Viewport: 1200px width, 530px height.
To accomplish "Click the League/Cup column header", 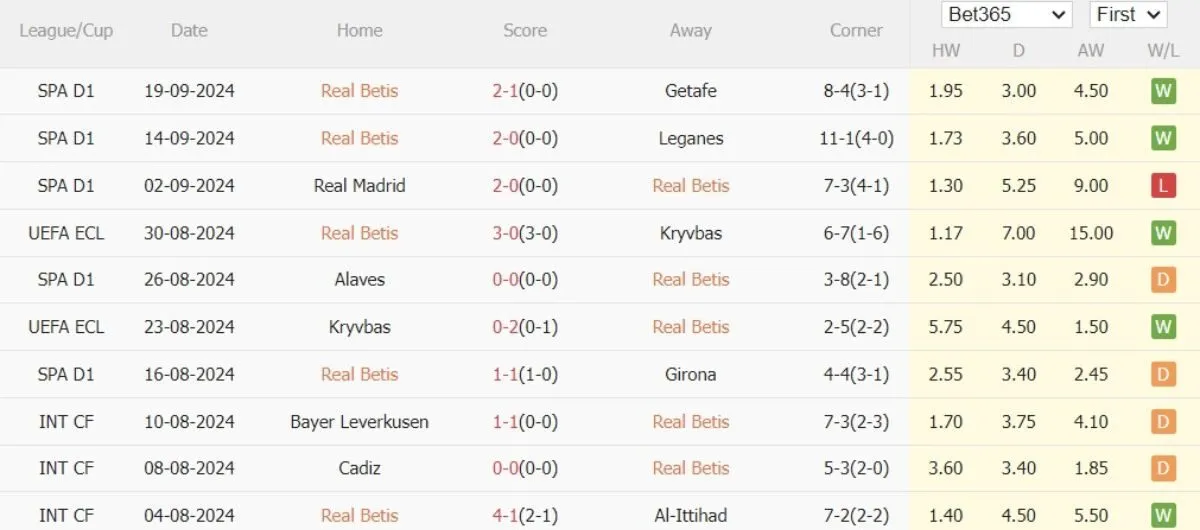I will 66,31.
